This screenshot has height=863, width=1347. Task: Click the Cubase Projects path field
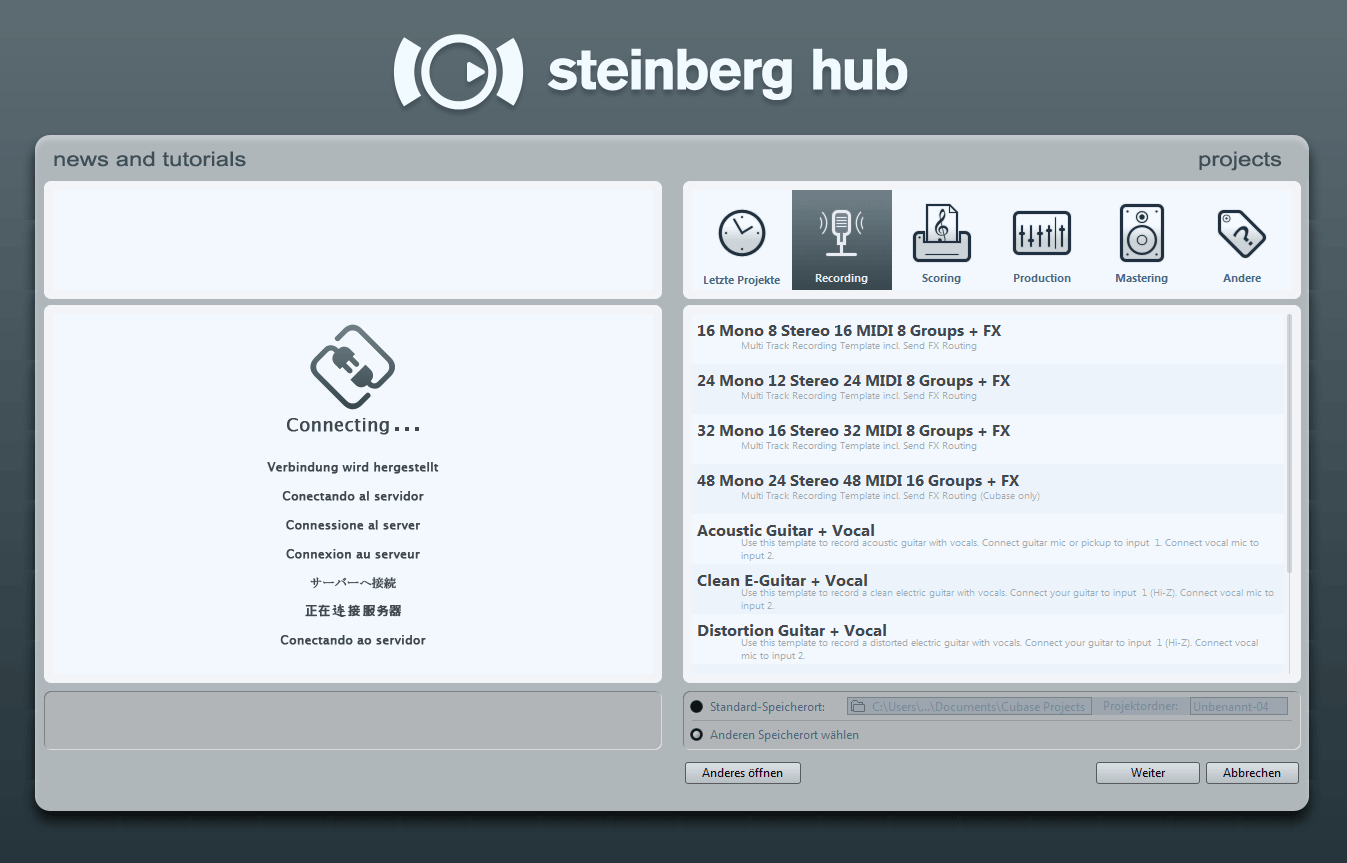point(969,706)
